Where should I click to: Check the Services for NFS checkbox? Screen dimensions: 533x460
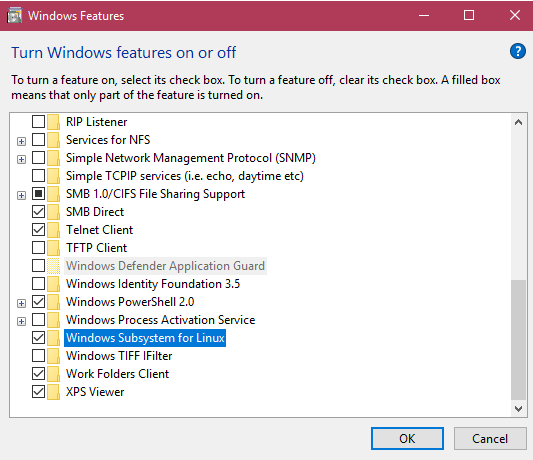tap(38, 139)
